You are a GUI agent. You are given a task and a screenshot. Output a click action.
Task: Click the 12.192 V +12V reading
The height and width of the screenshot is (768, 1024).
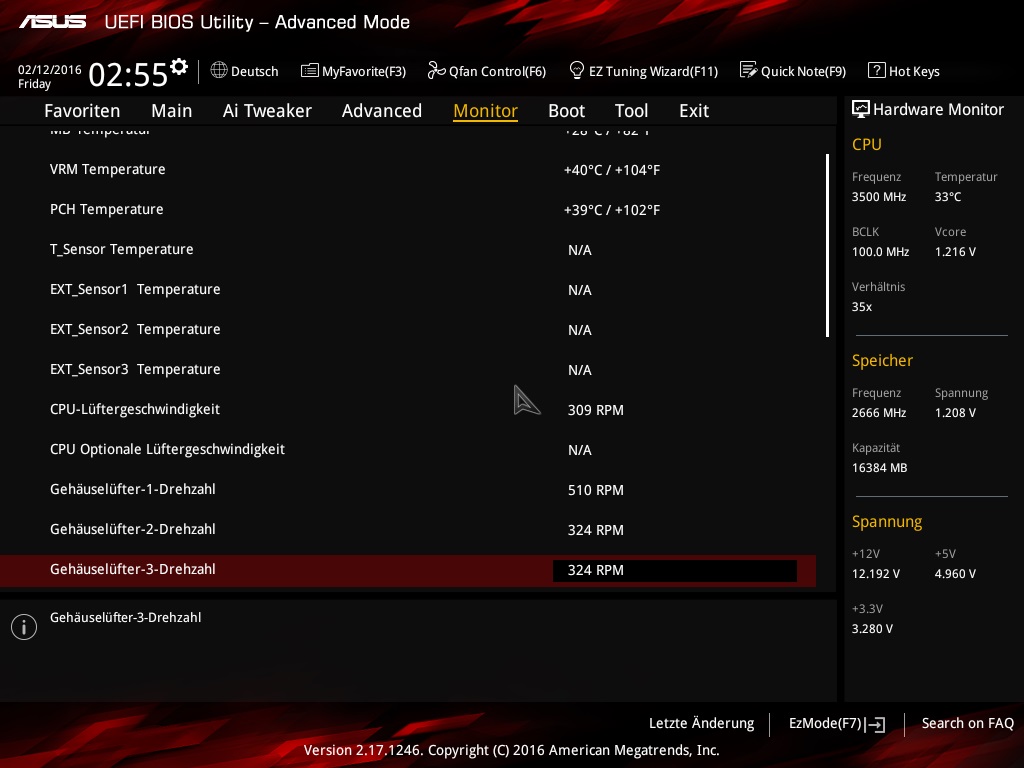876,574
